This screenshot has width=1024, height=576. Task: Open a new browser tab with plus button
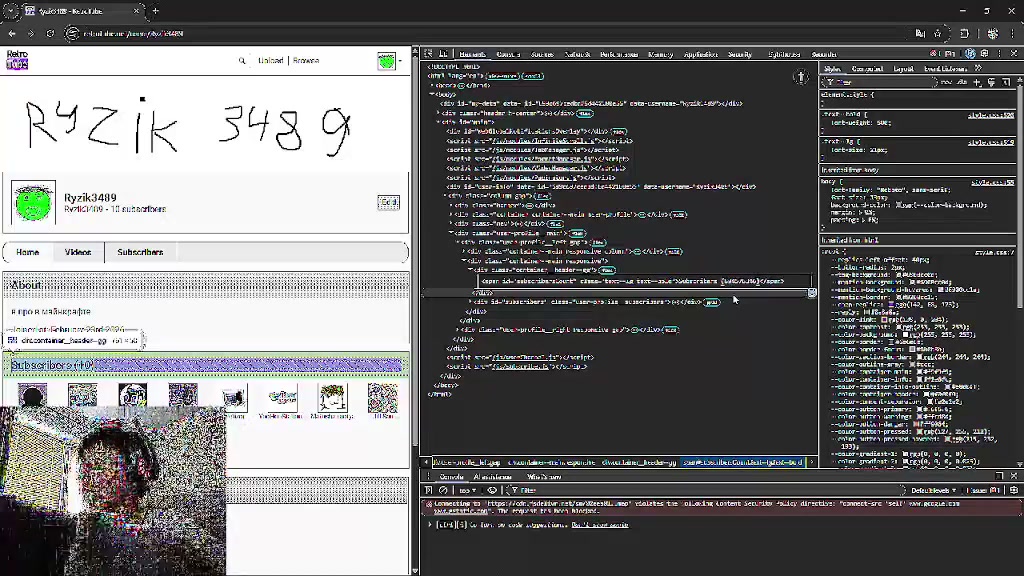click(155, 11)
